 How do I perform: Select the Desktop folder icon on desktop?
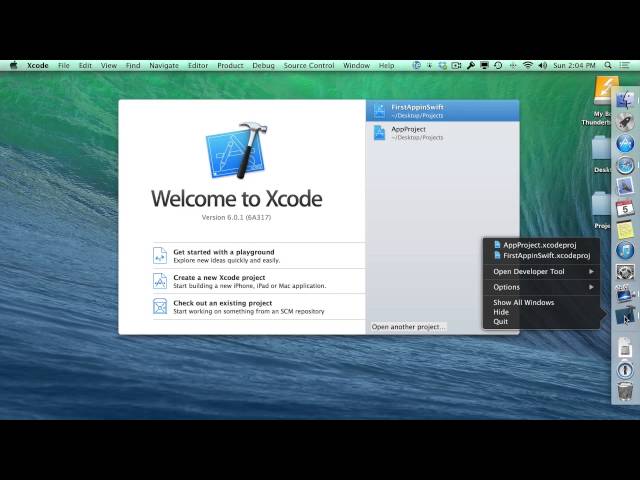pos(602,155)
